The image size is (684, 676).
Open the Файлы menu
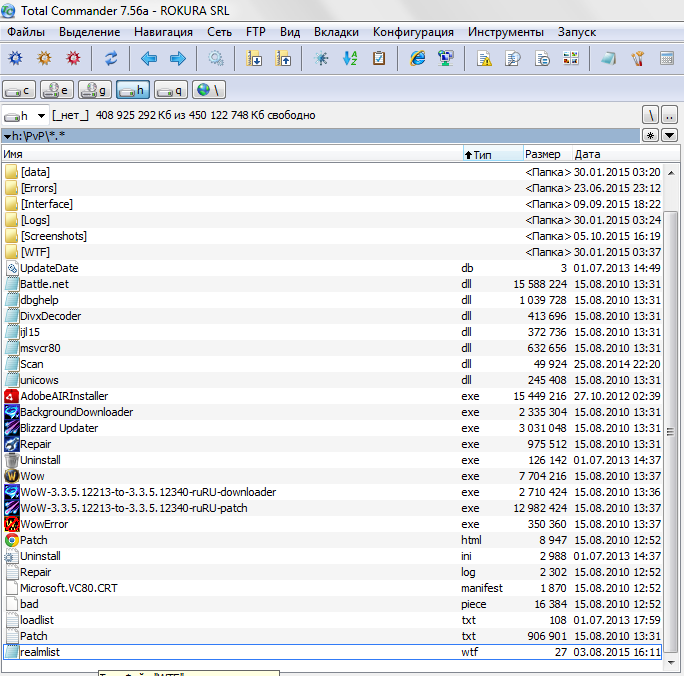pos(26,32)
